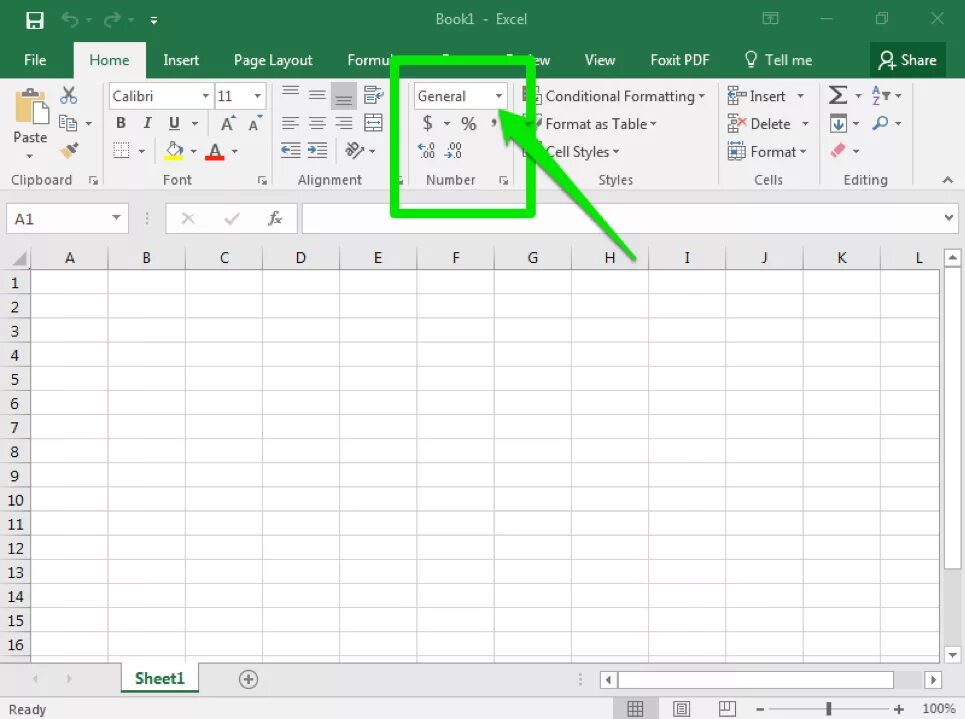
Task: Wrap text in the selected cell
Action: (x=373, y=95)
